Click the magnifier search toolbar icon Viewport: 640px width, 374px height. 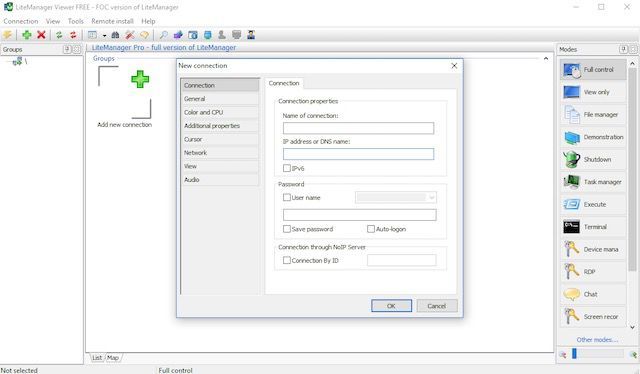[163, 35]
